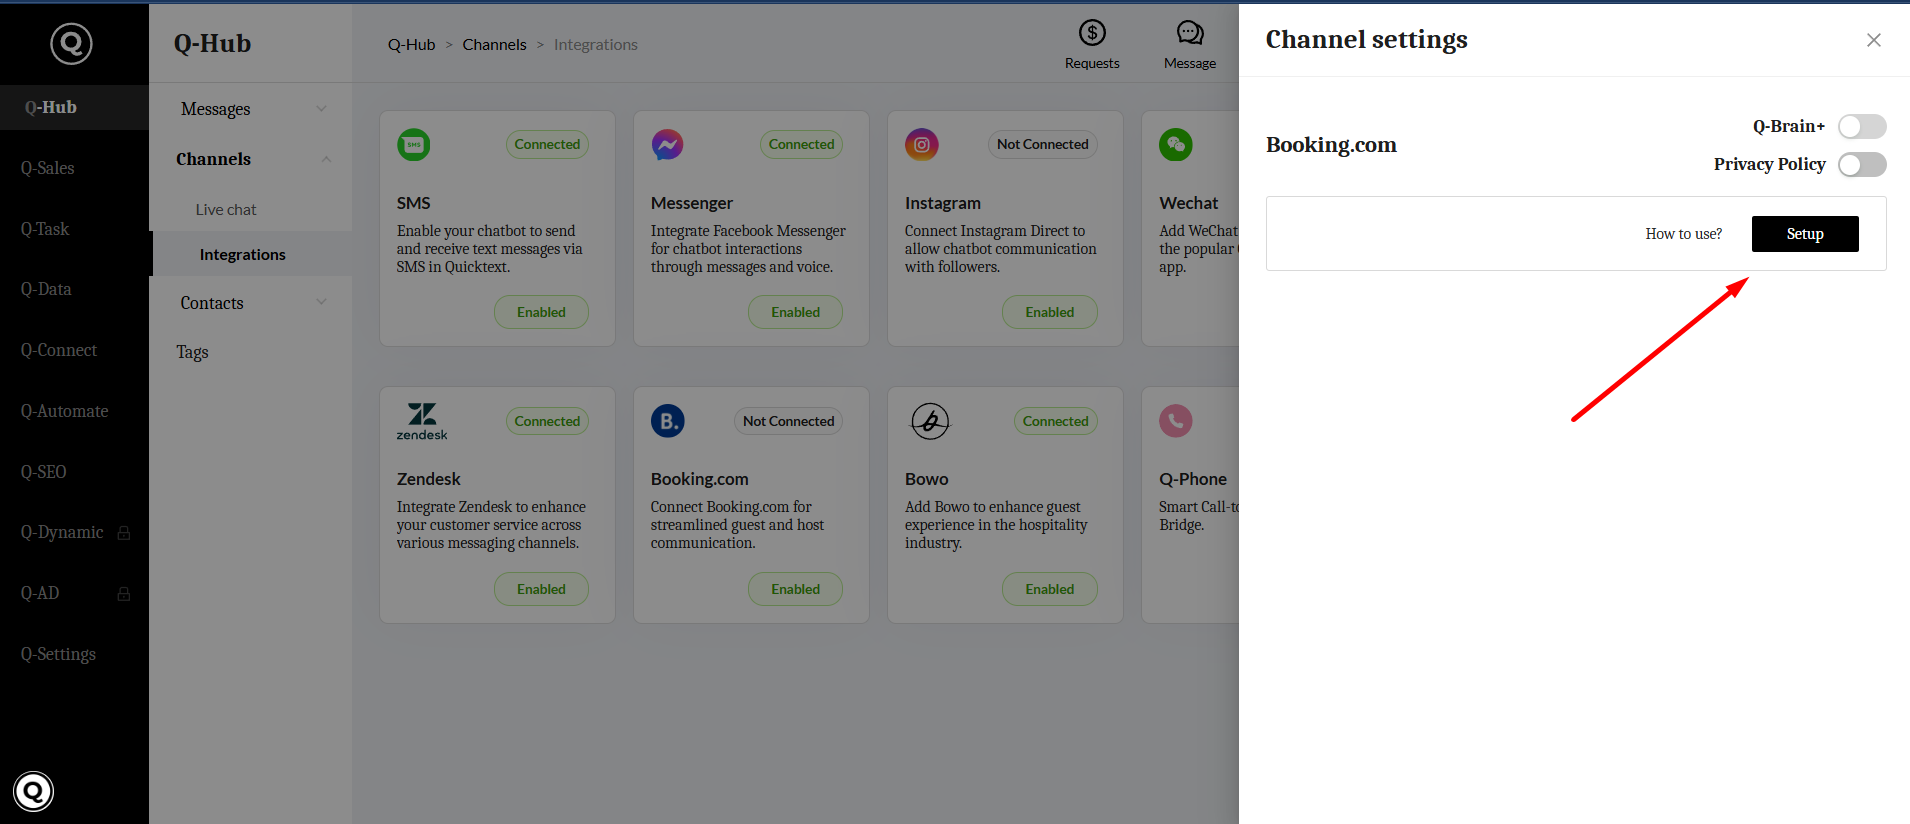1910x824 pixels.
Task: Click the Messenger channel icon
Action: click(x=667, y=145)
